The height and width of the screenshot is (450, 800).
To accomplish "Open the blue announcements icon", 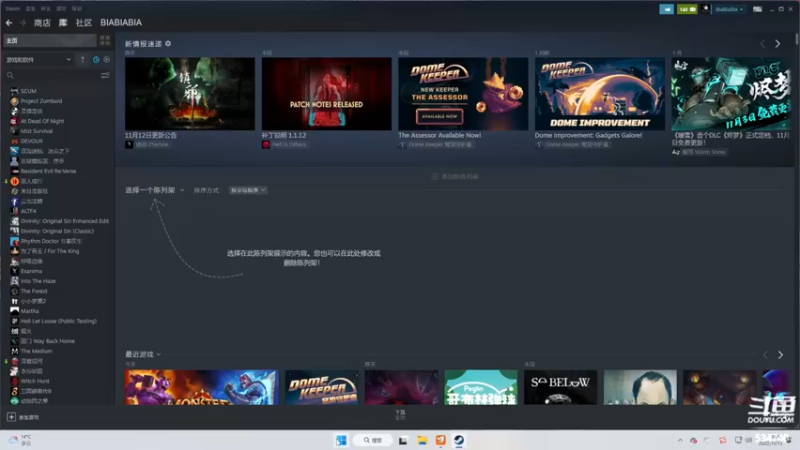I will coord(666,9).
